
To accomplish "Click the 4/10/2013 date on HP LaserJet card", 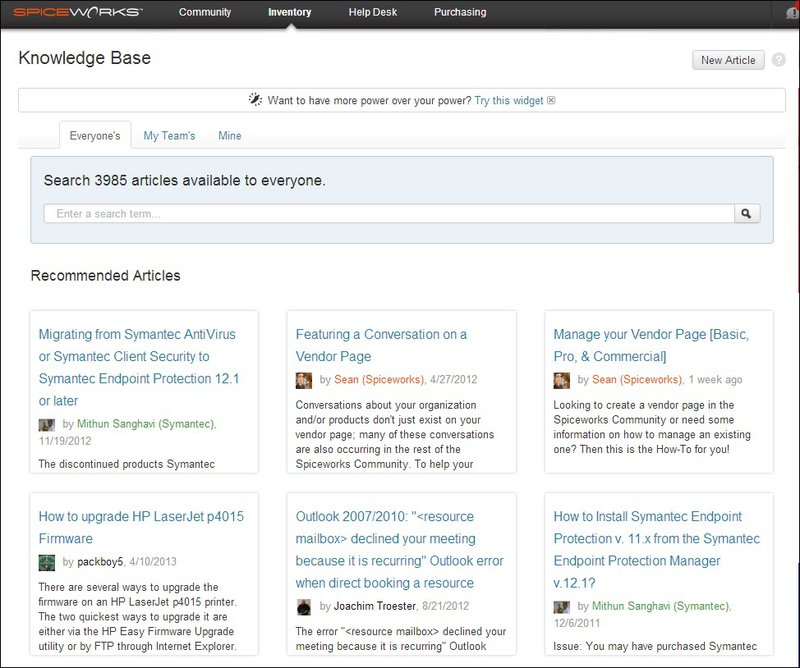I will pyautogui.click(x=153, y=562).
